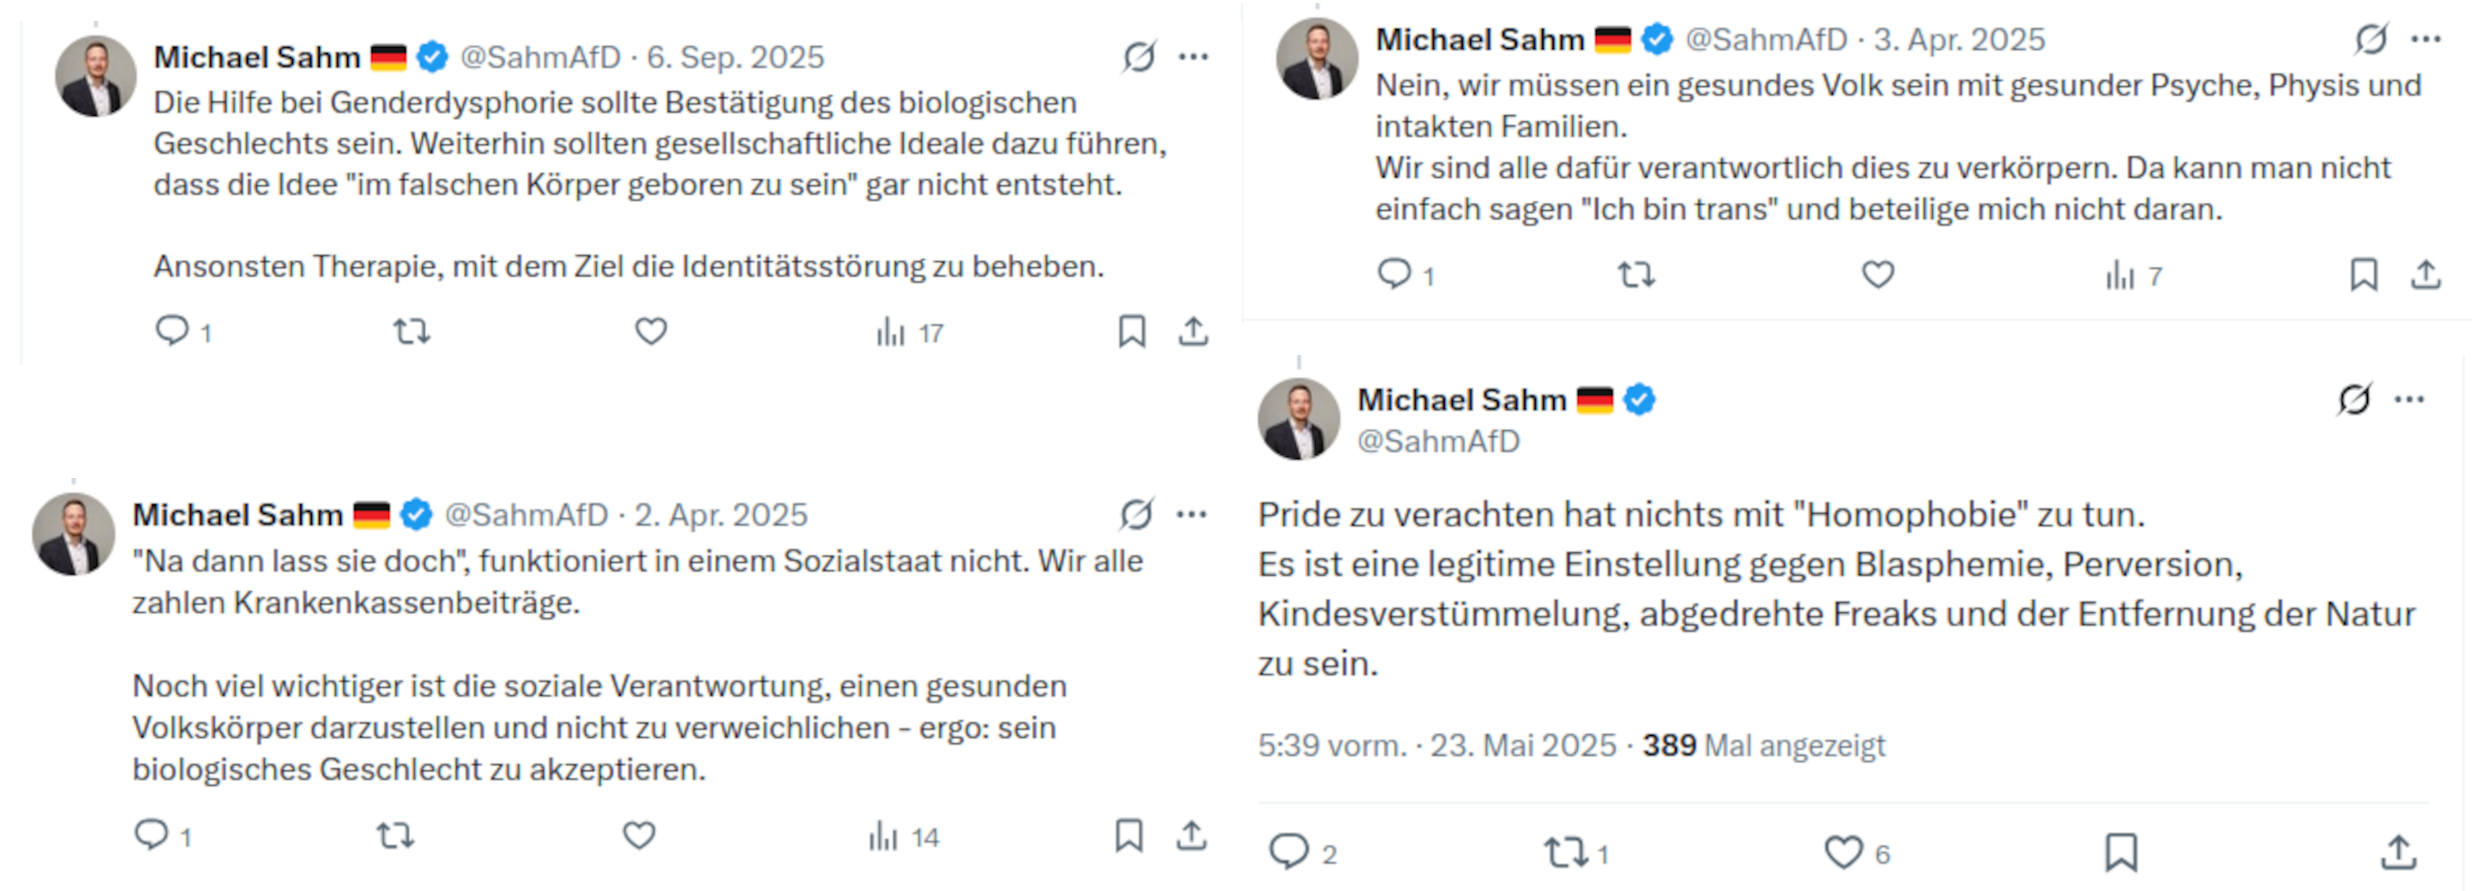The image size is (2480, 891).
Task: Bookmark the 23. Mai 2025 tweet
Action: [2120, 852]
